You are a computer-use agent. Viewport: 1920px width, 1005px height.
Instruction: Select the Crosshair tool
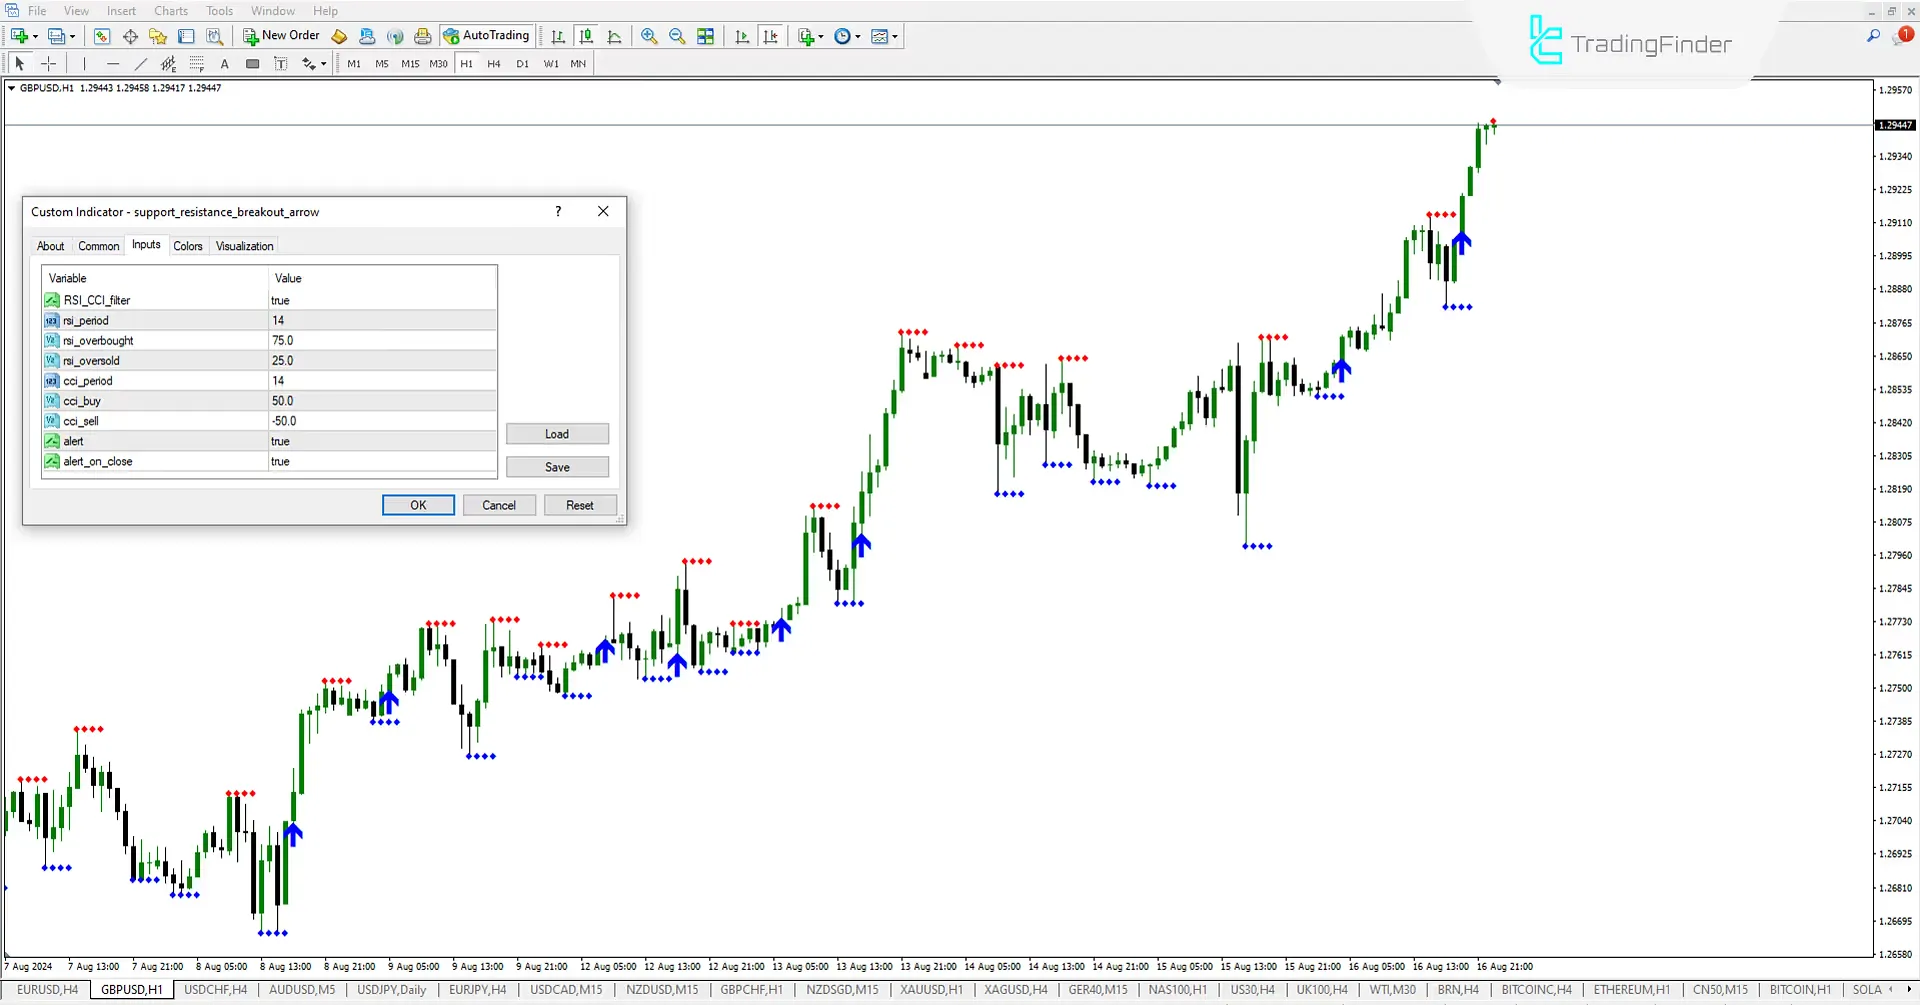pyautogui.click(x=48, y=63)
